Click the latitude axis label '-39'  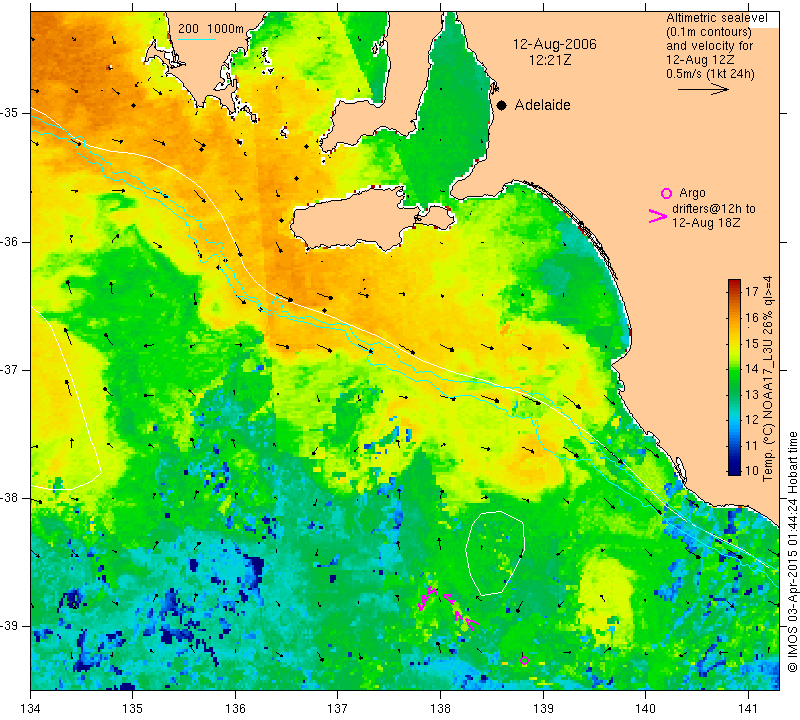tap(9, 626)
